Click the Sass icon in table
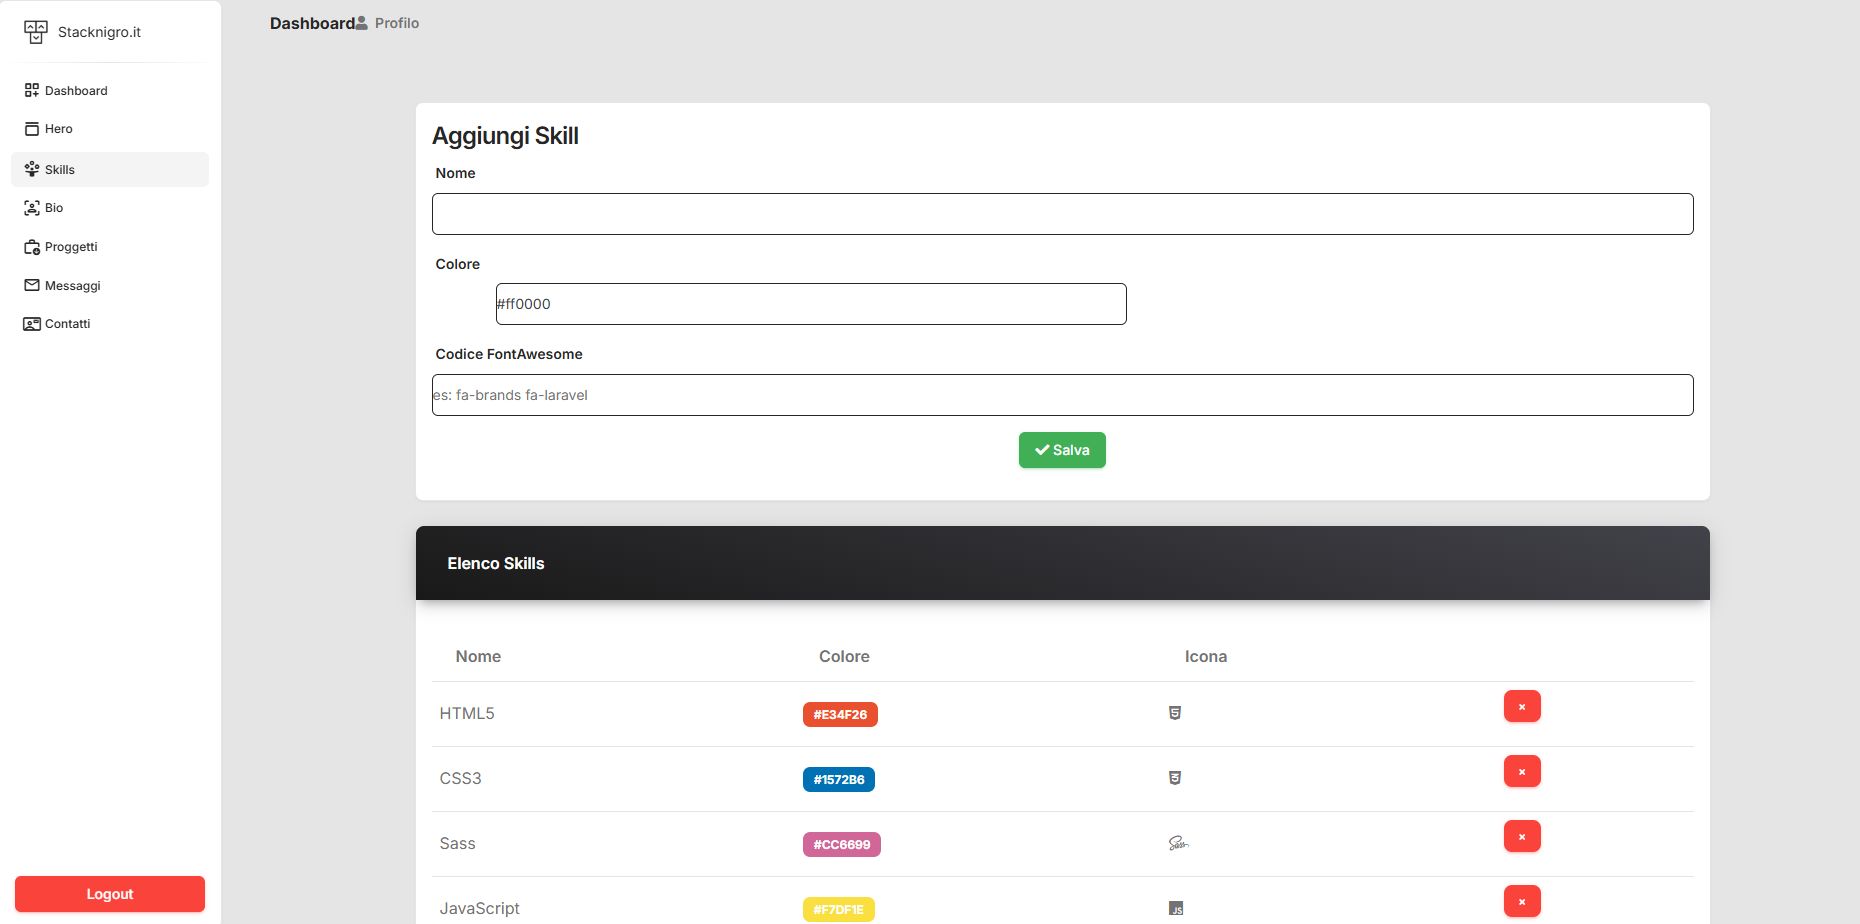1860x924 pixels. click(1177, 844)
